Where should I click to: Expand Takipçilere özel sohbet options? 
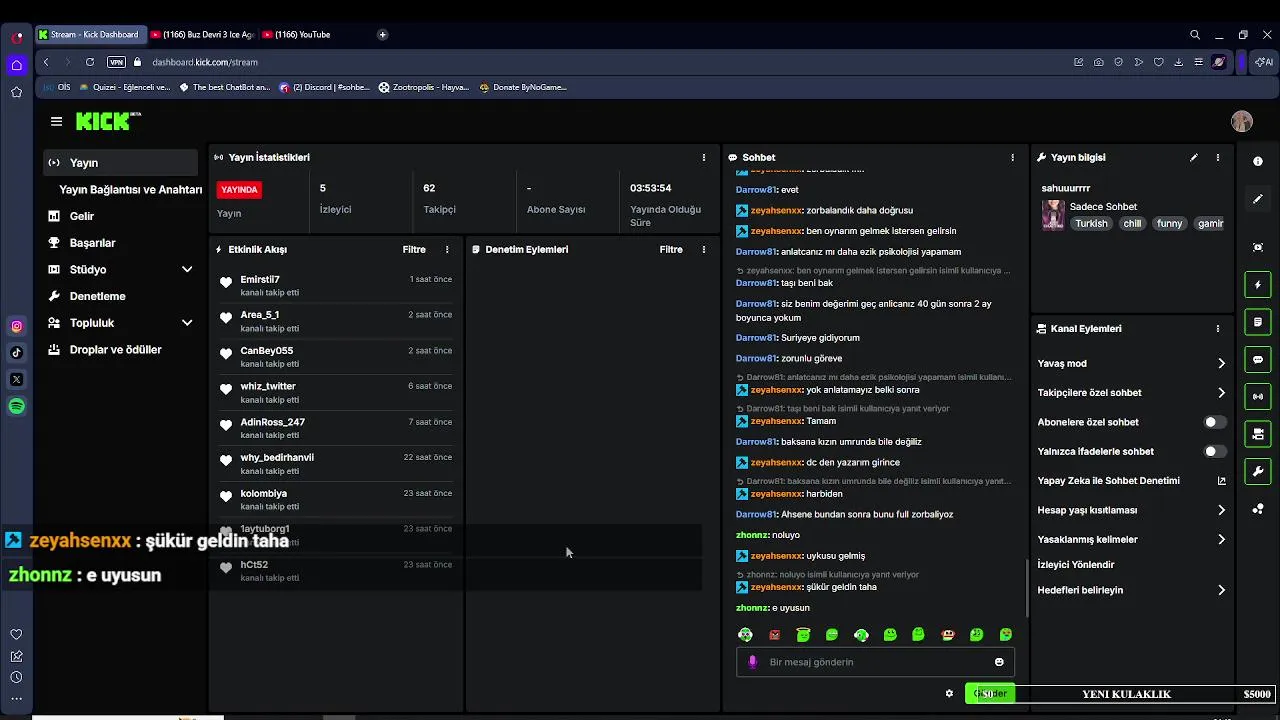click(1221, 393)
